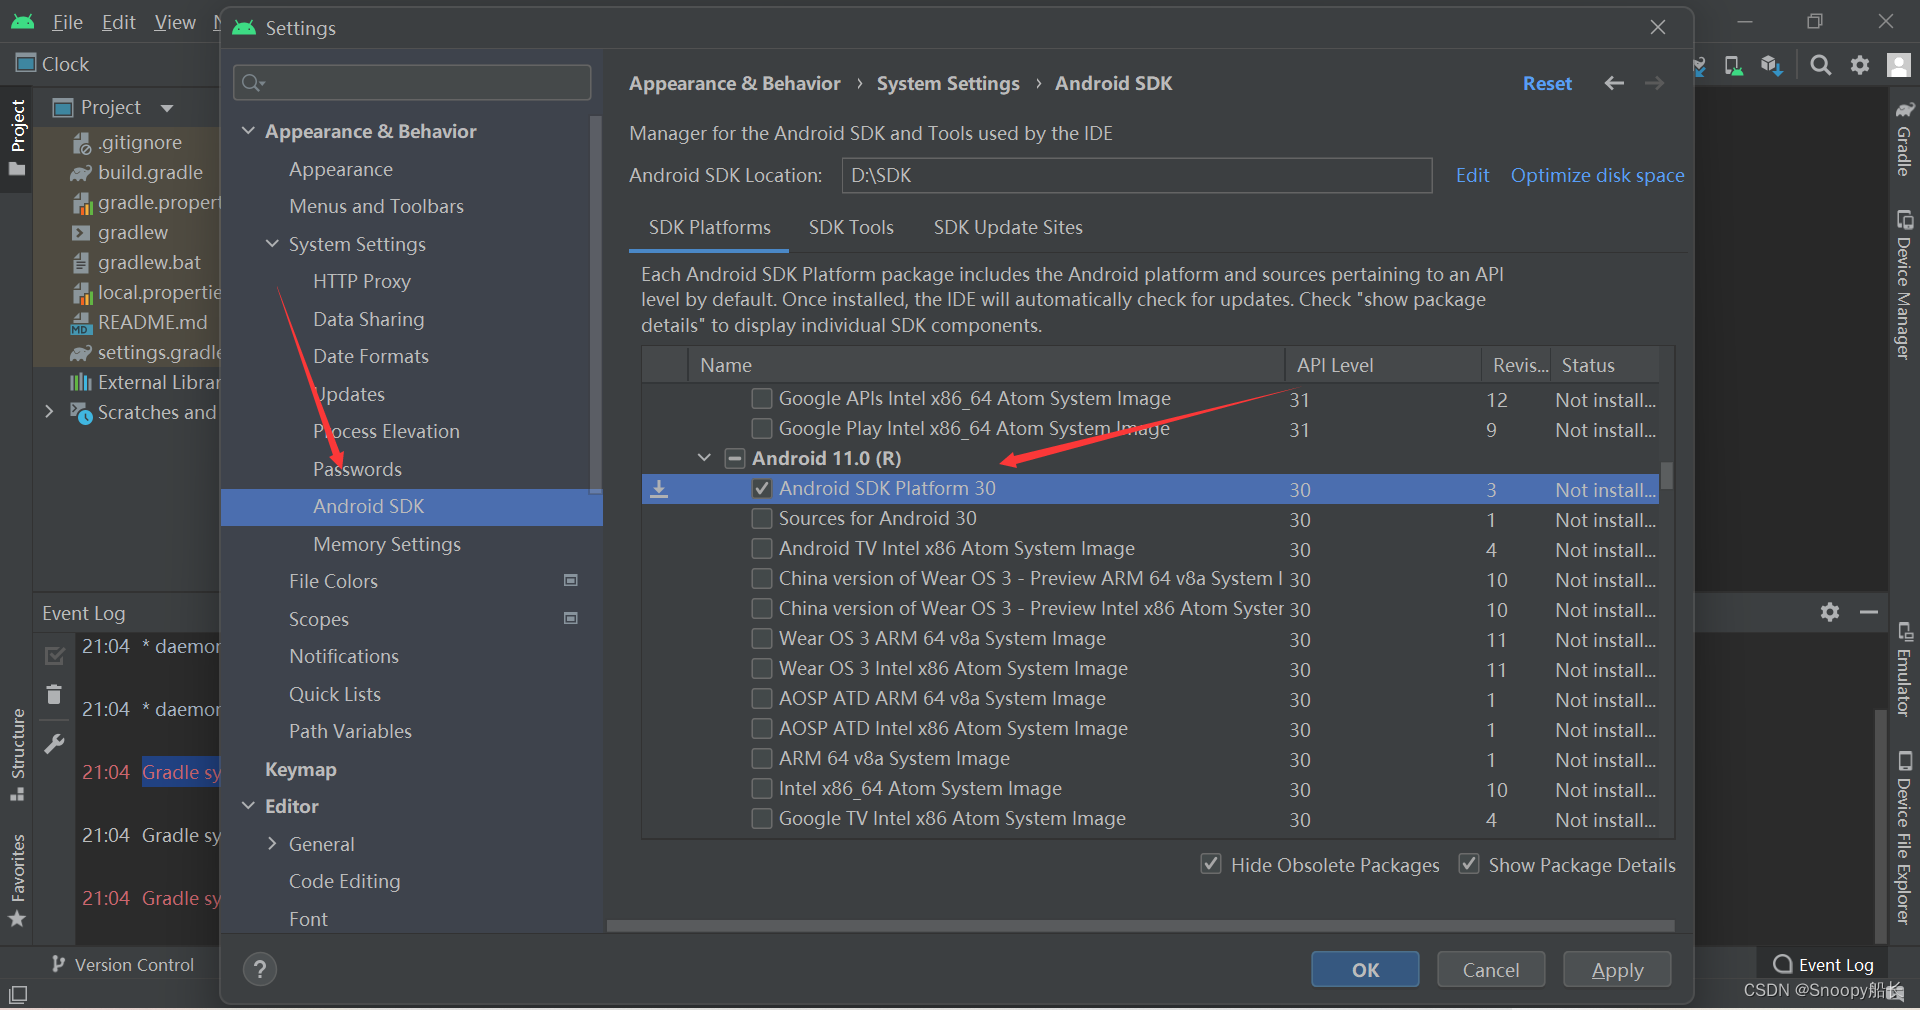This screenshot has width=1920, height=1010.
Task: Switch to SDK Update Sites tab
Action: tap(1008, 228)
